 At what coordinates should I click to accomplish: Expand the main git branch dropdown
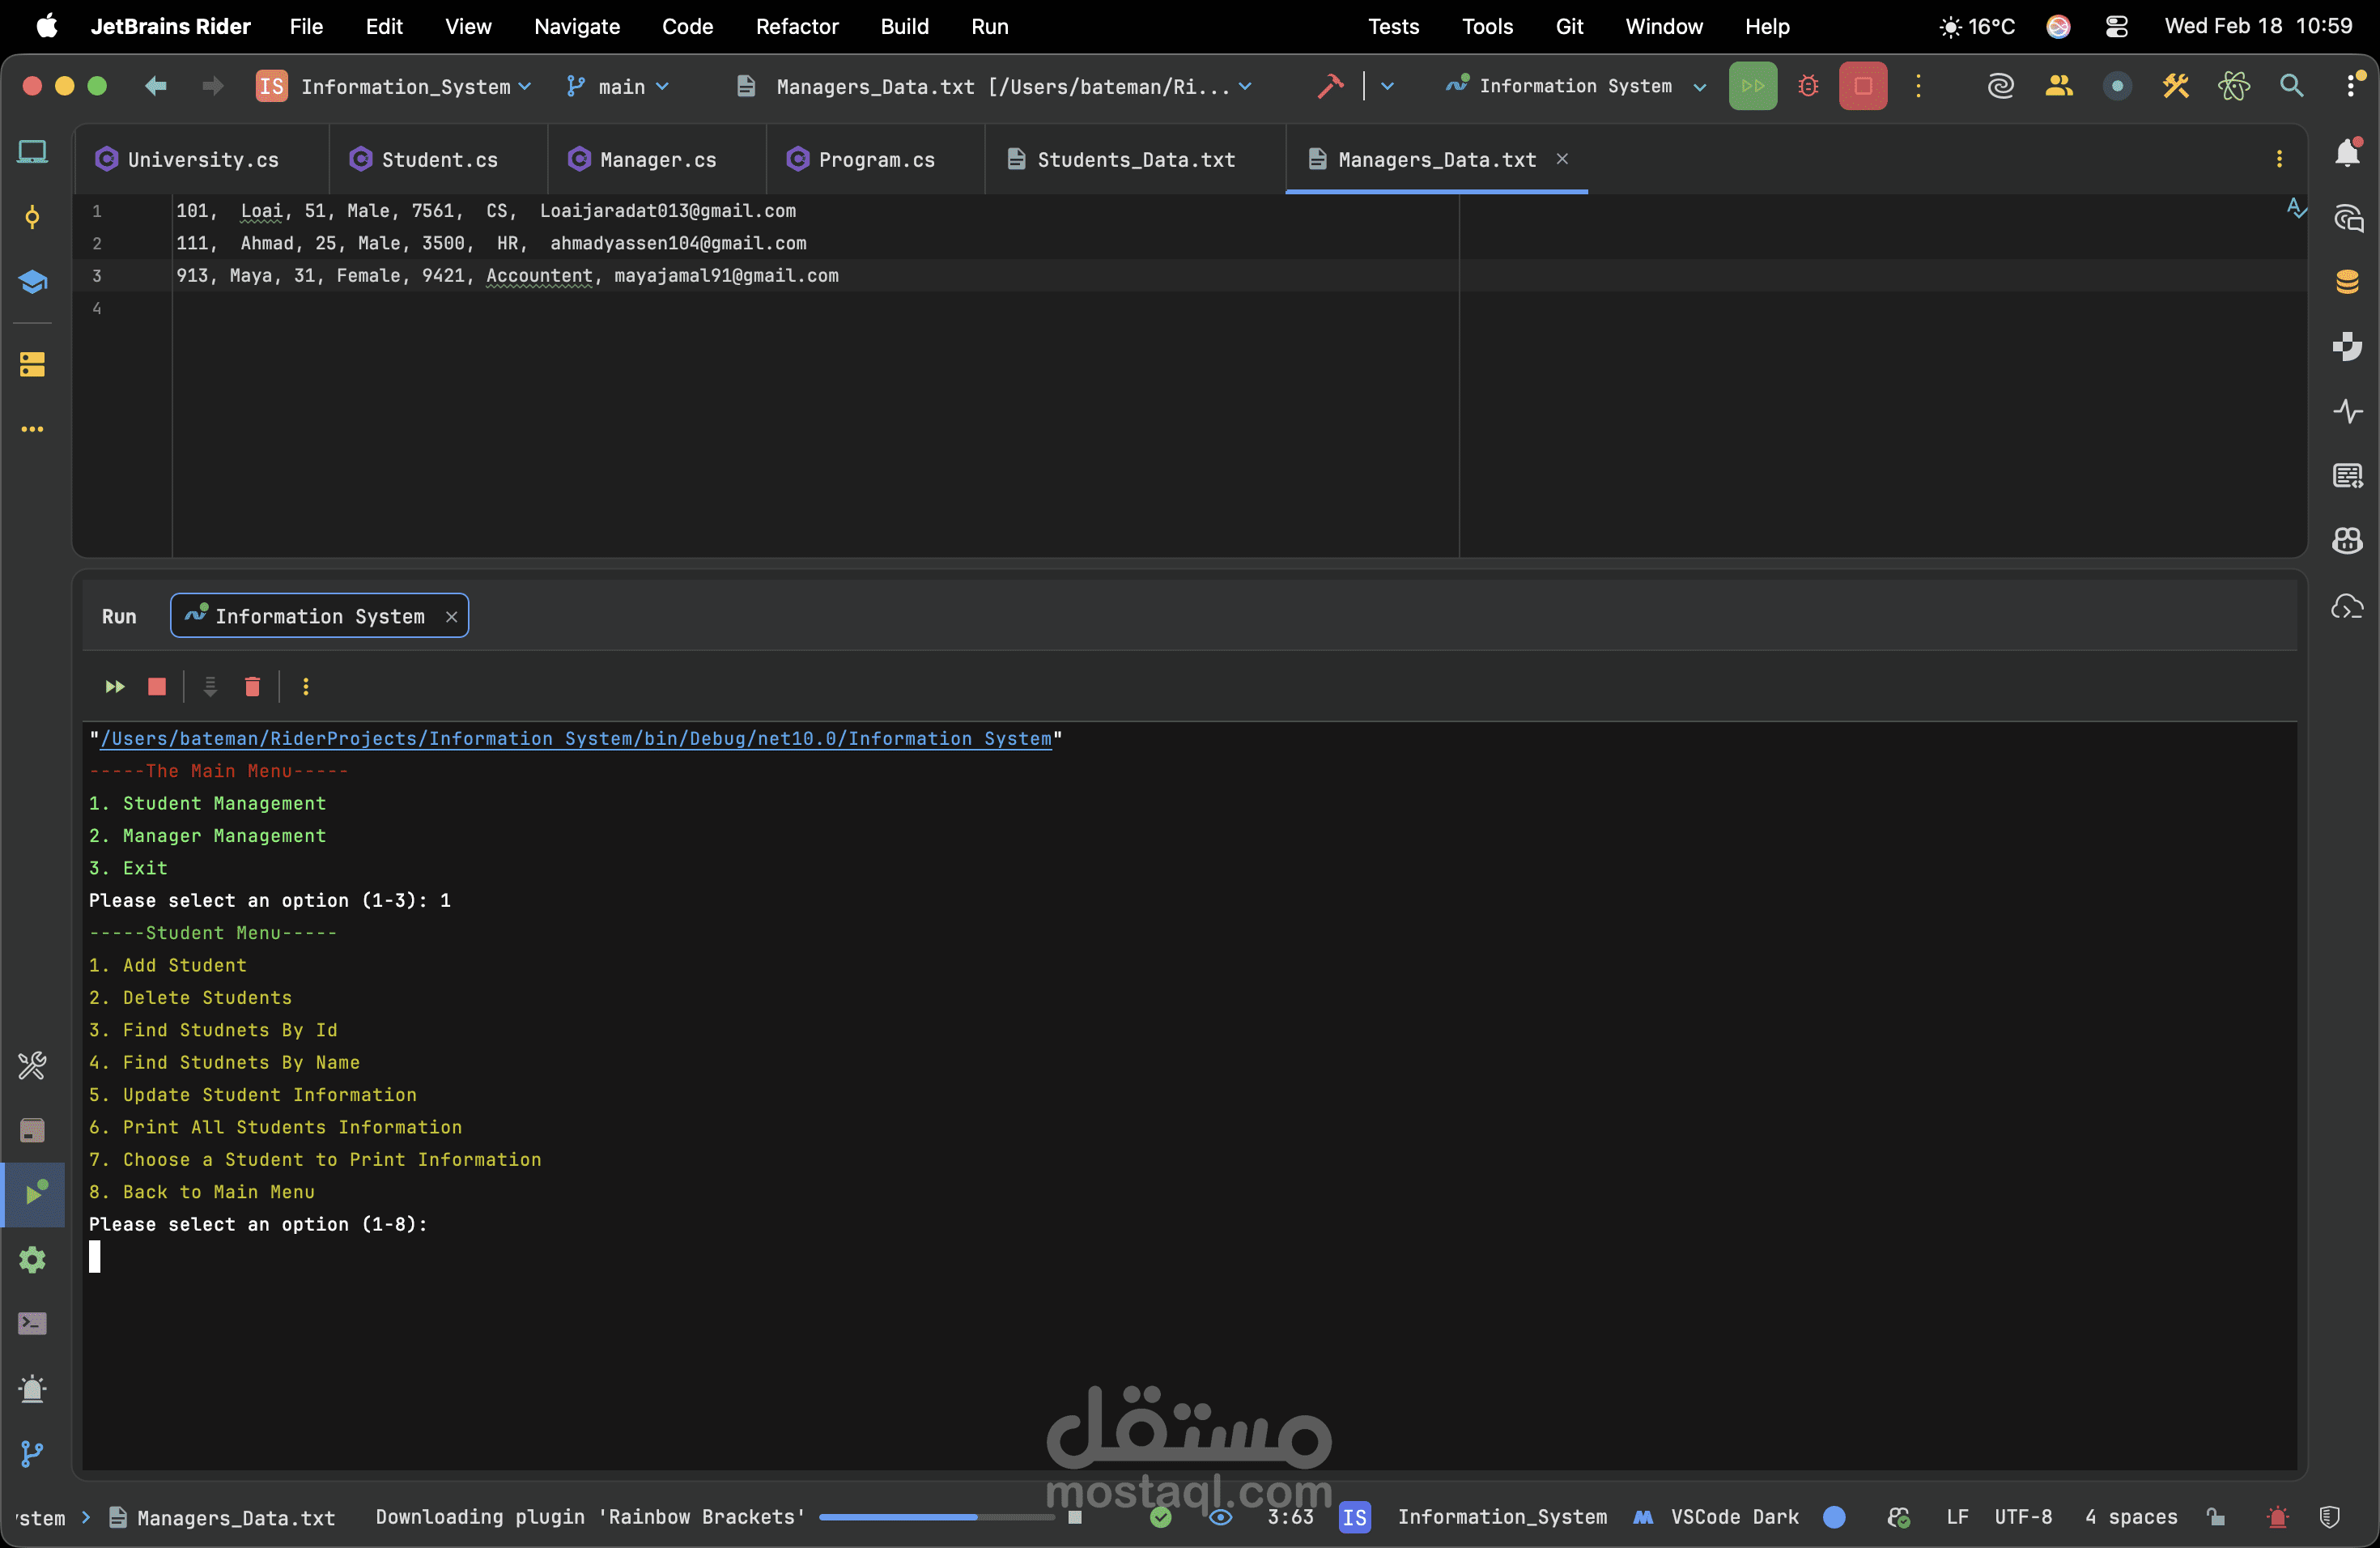pyautogui.click(x=620, y=87)
